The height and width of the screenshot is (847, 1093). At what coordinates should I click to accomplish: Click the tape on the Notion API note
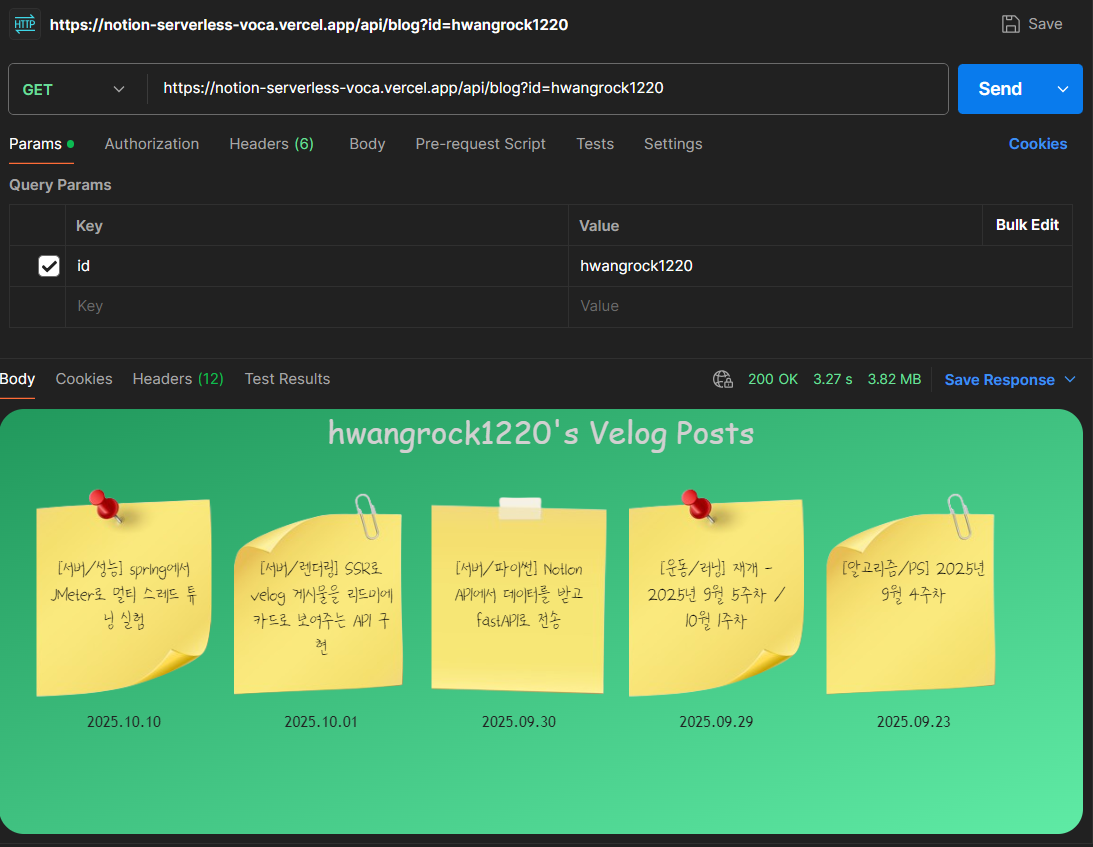click(x=520, y=508)
